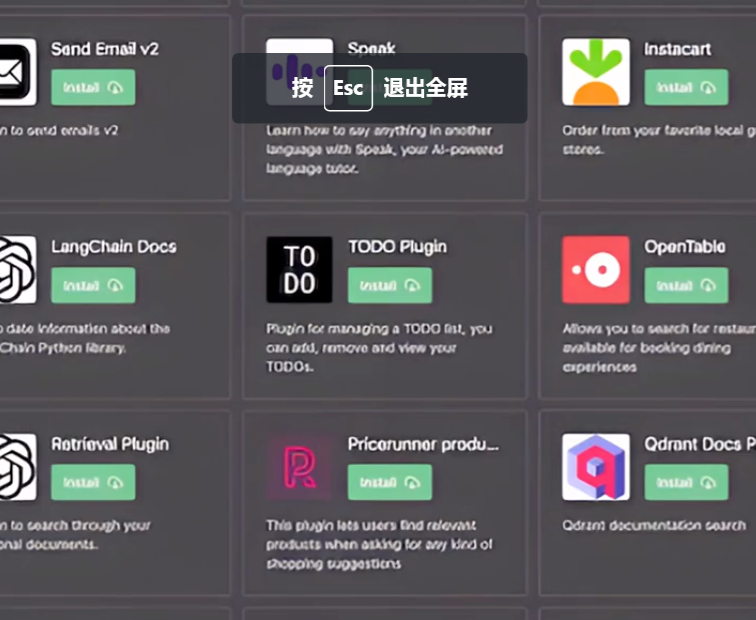Screen dimensions: 756x620
Task: Select the Qdrant Docs title
Action: tap(700, 444)
